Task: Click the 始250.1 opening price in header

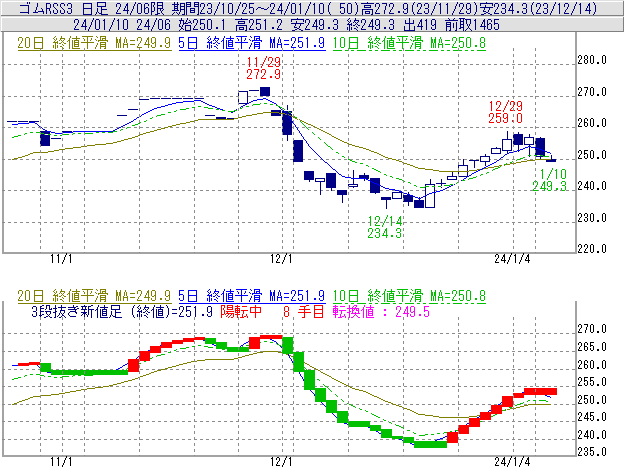Action: (202, 25)
